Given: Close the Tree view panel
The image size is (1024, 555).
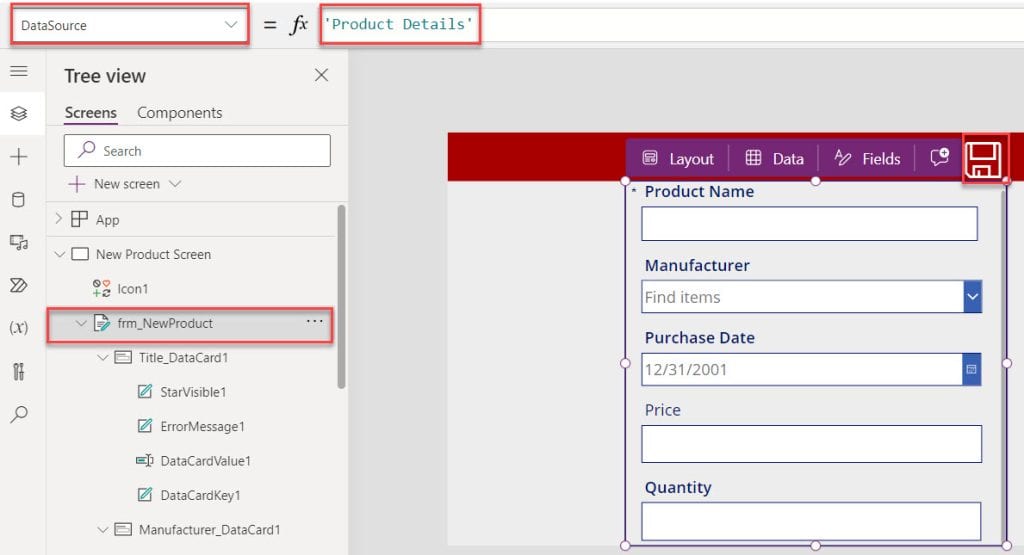Looking at the screenshot, I should 321,75.
